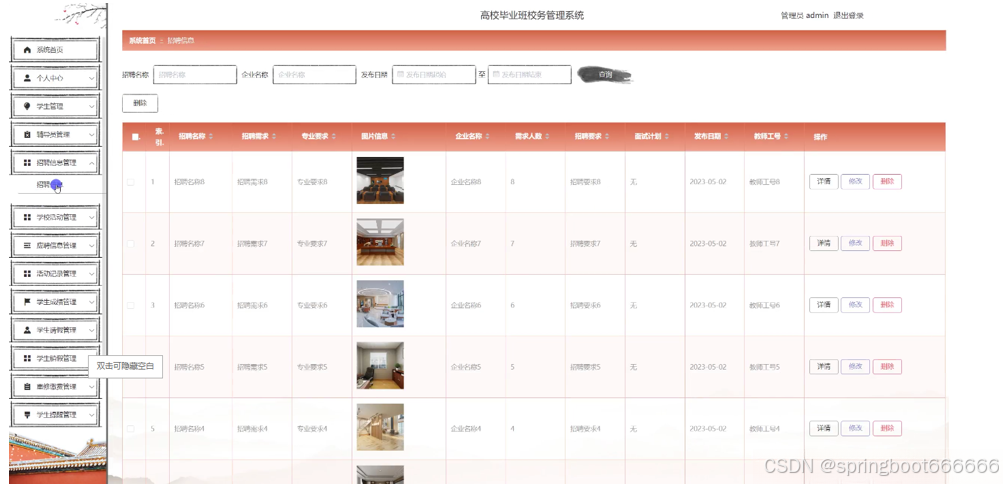Sort table by 需求人数 column arrows

[x=548, y=137]
